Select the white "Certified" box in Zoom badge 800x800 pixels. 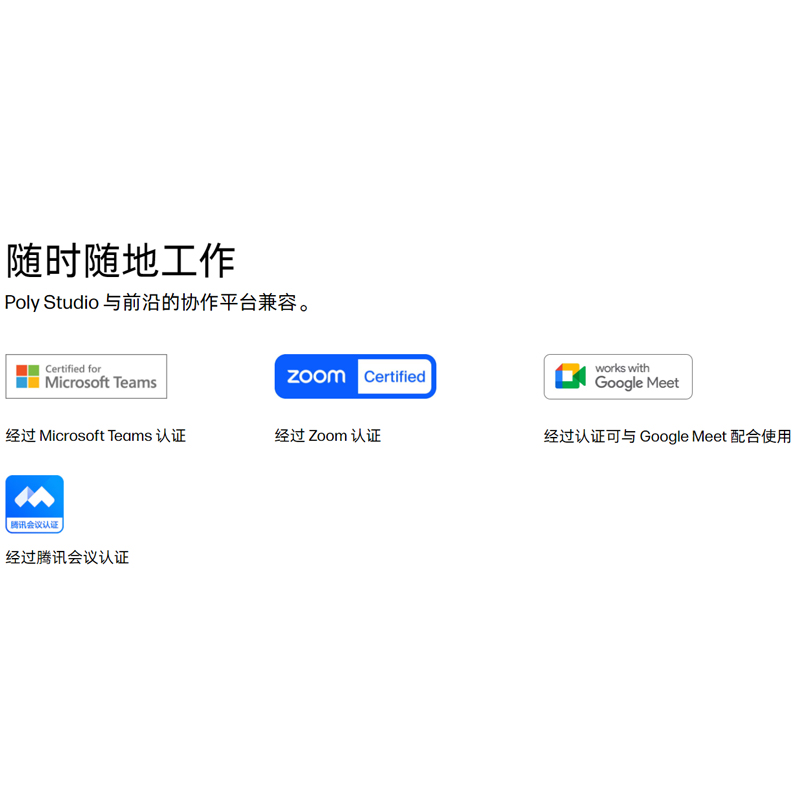tap(394, 377)
